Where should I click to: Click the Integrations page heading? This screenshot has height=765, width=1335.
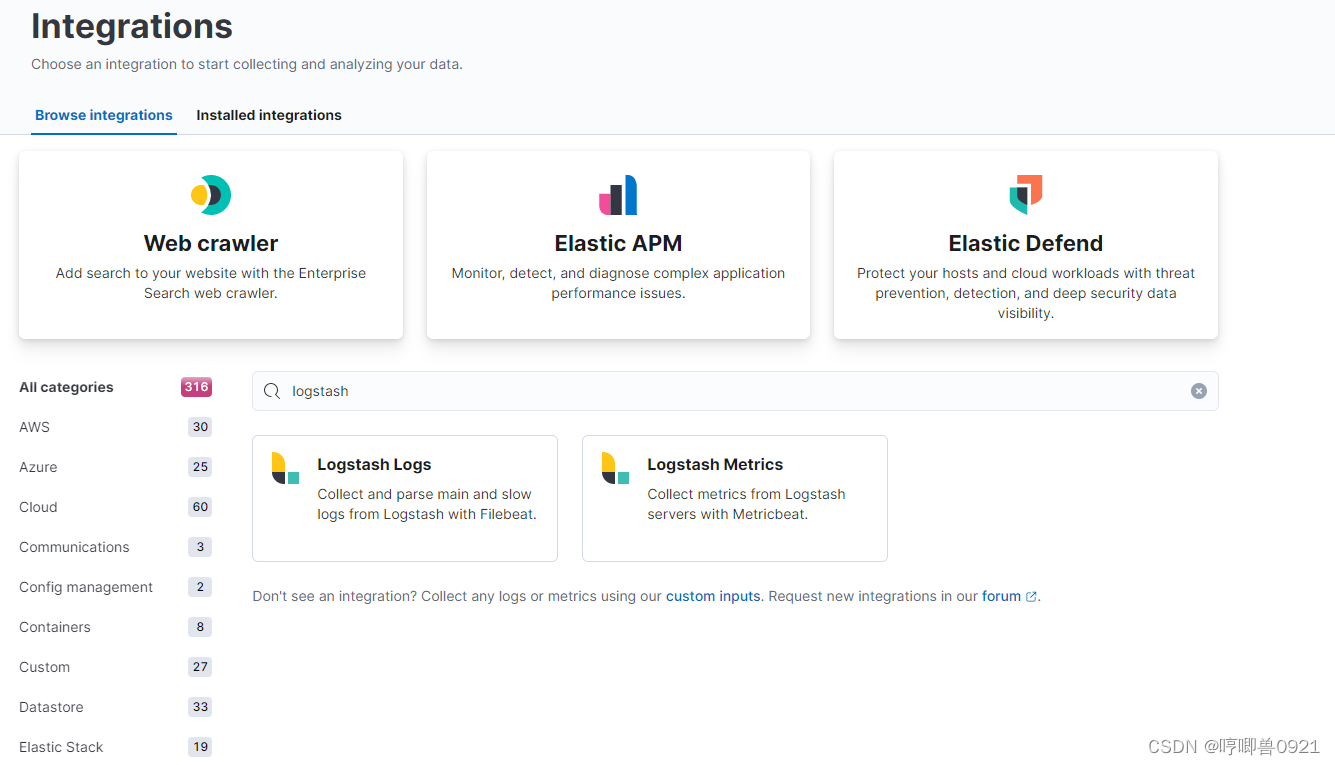coord(132,26)
